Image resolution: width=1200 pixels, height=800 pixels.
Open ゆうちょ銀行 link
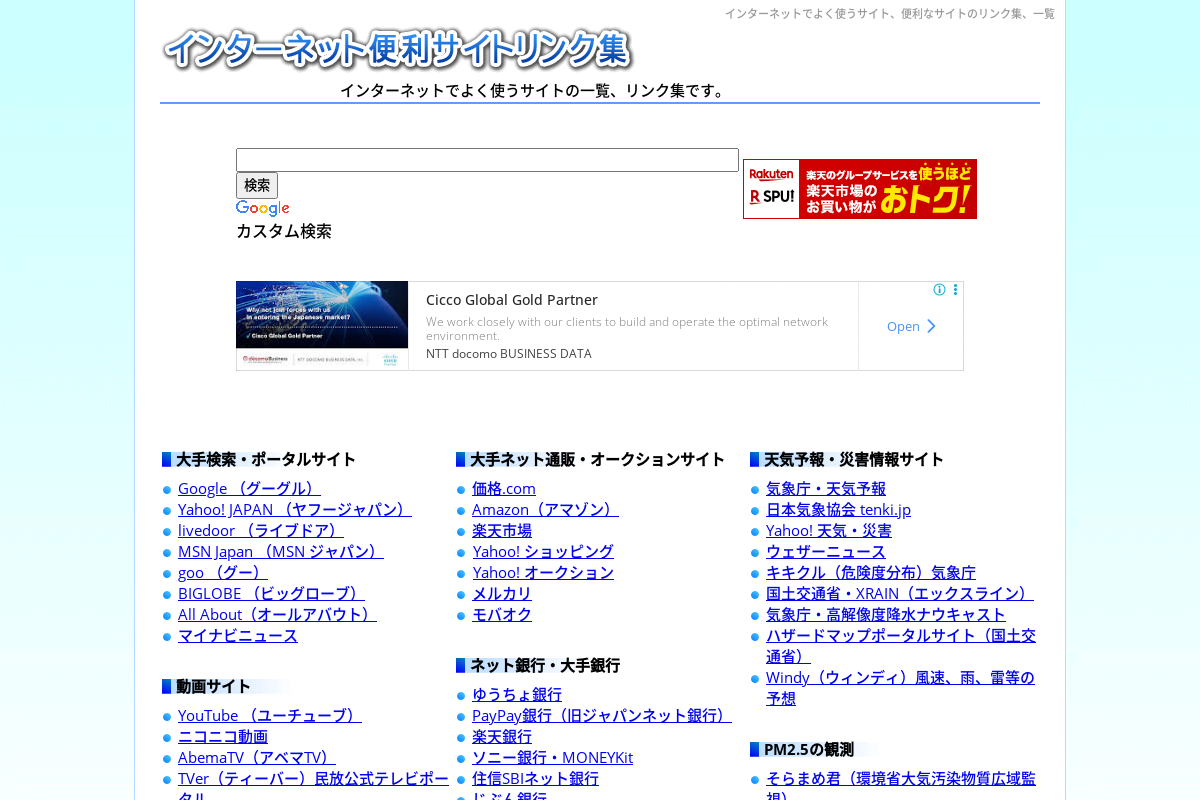click(x=517, y=695)
